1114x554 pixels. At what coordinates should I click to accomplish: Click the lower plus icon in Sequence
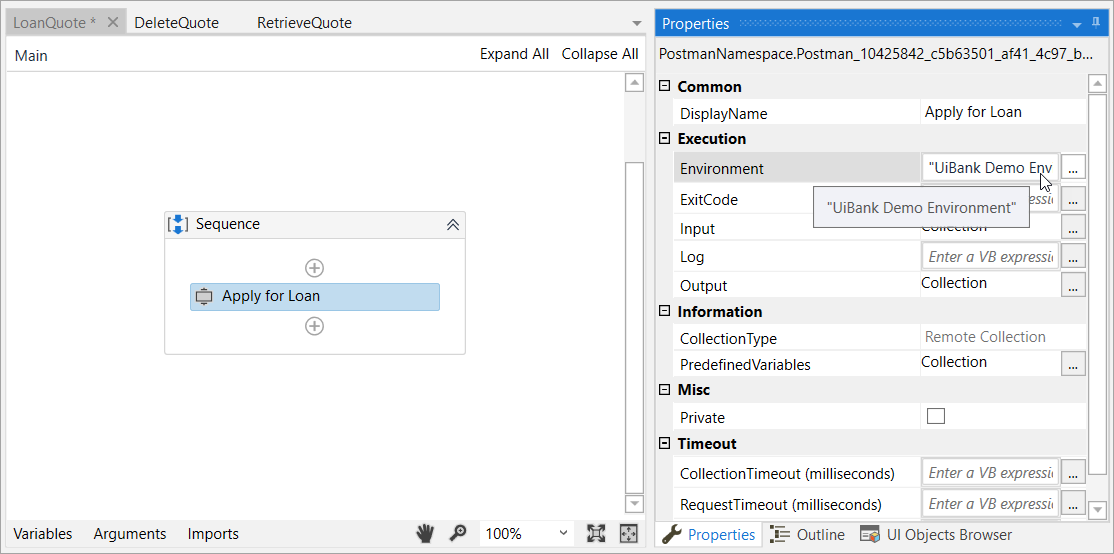click(x=314, y=326)
